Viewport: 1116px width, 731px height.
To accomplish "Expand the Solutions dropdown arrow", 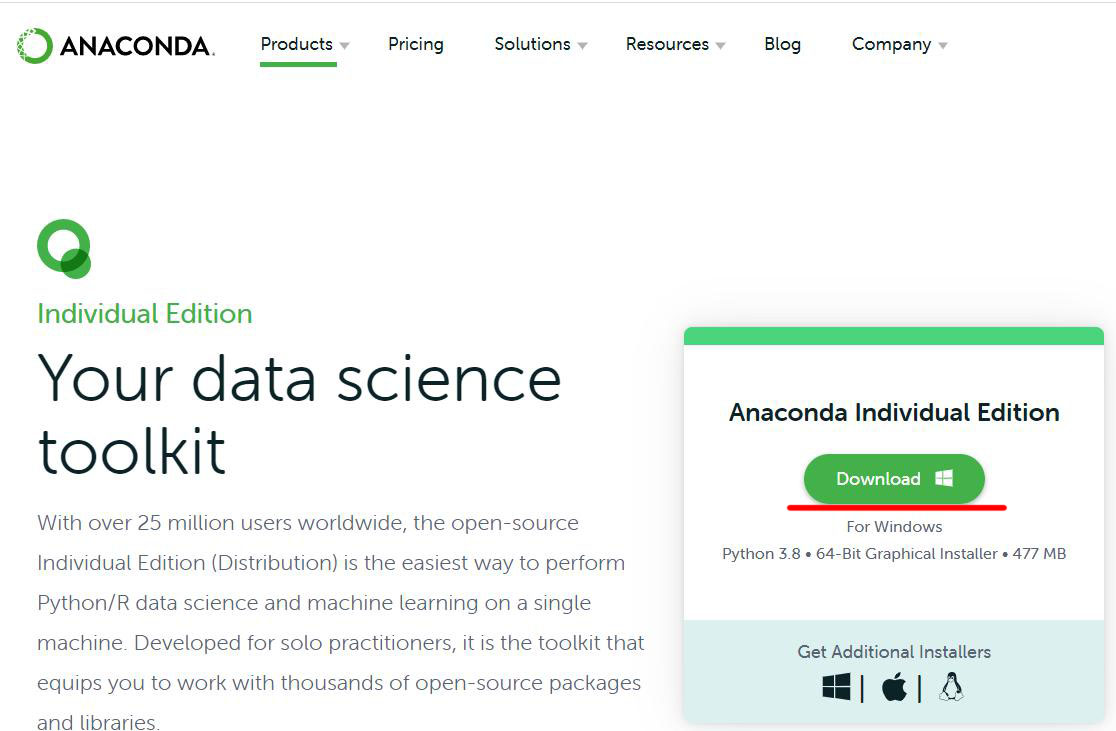I will 583,46.
